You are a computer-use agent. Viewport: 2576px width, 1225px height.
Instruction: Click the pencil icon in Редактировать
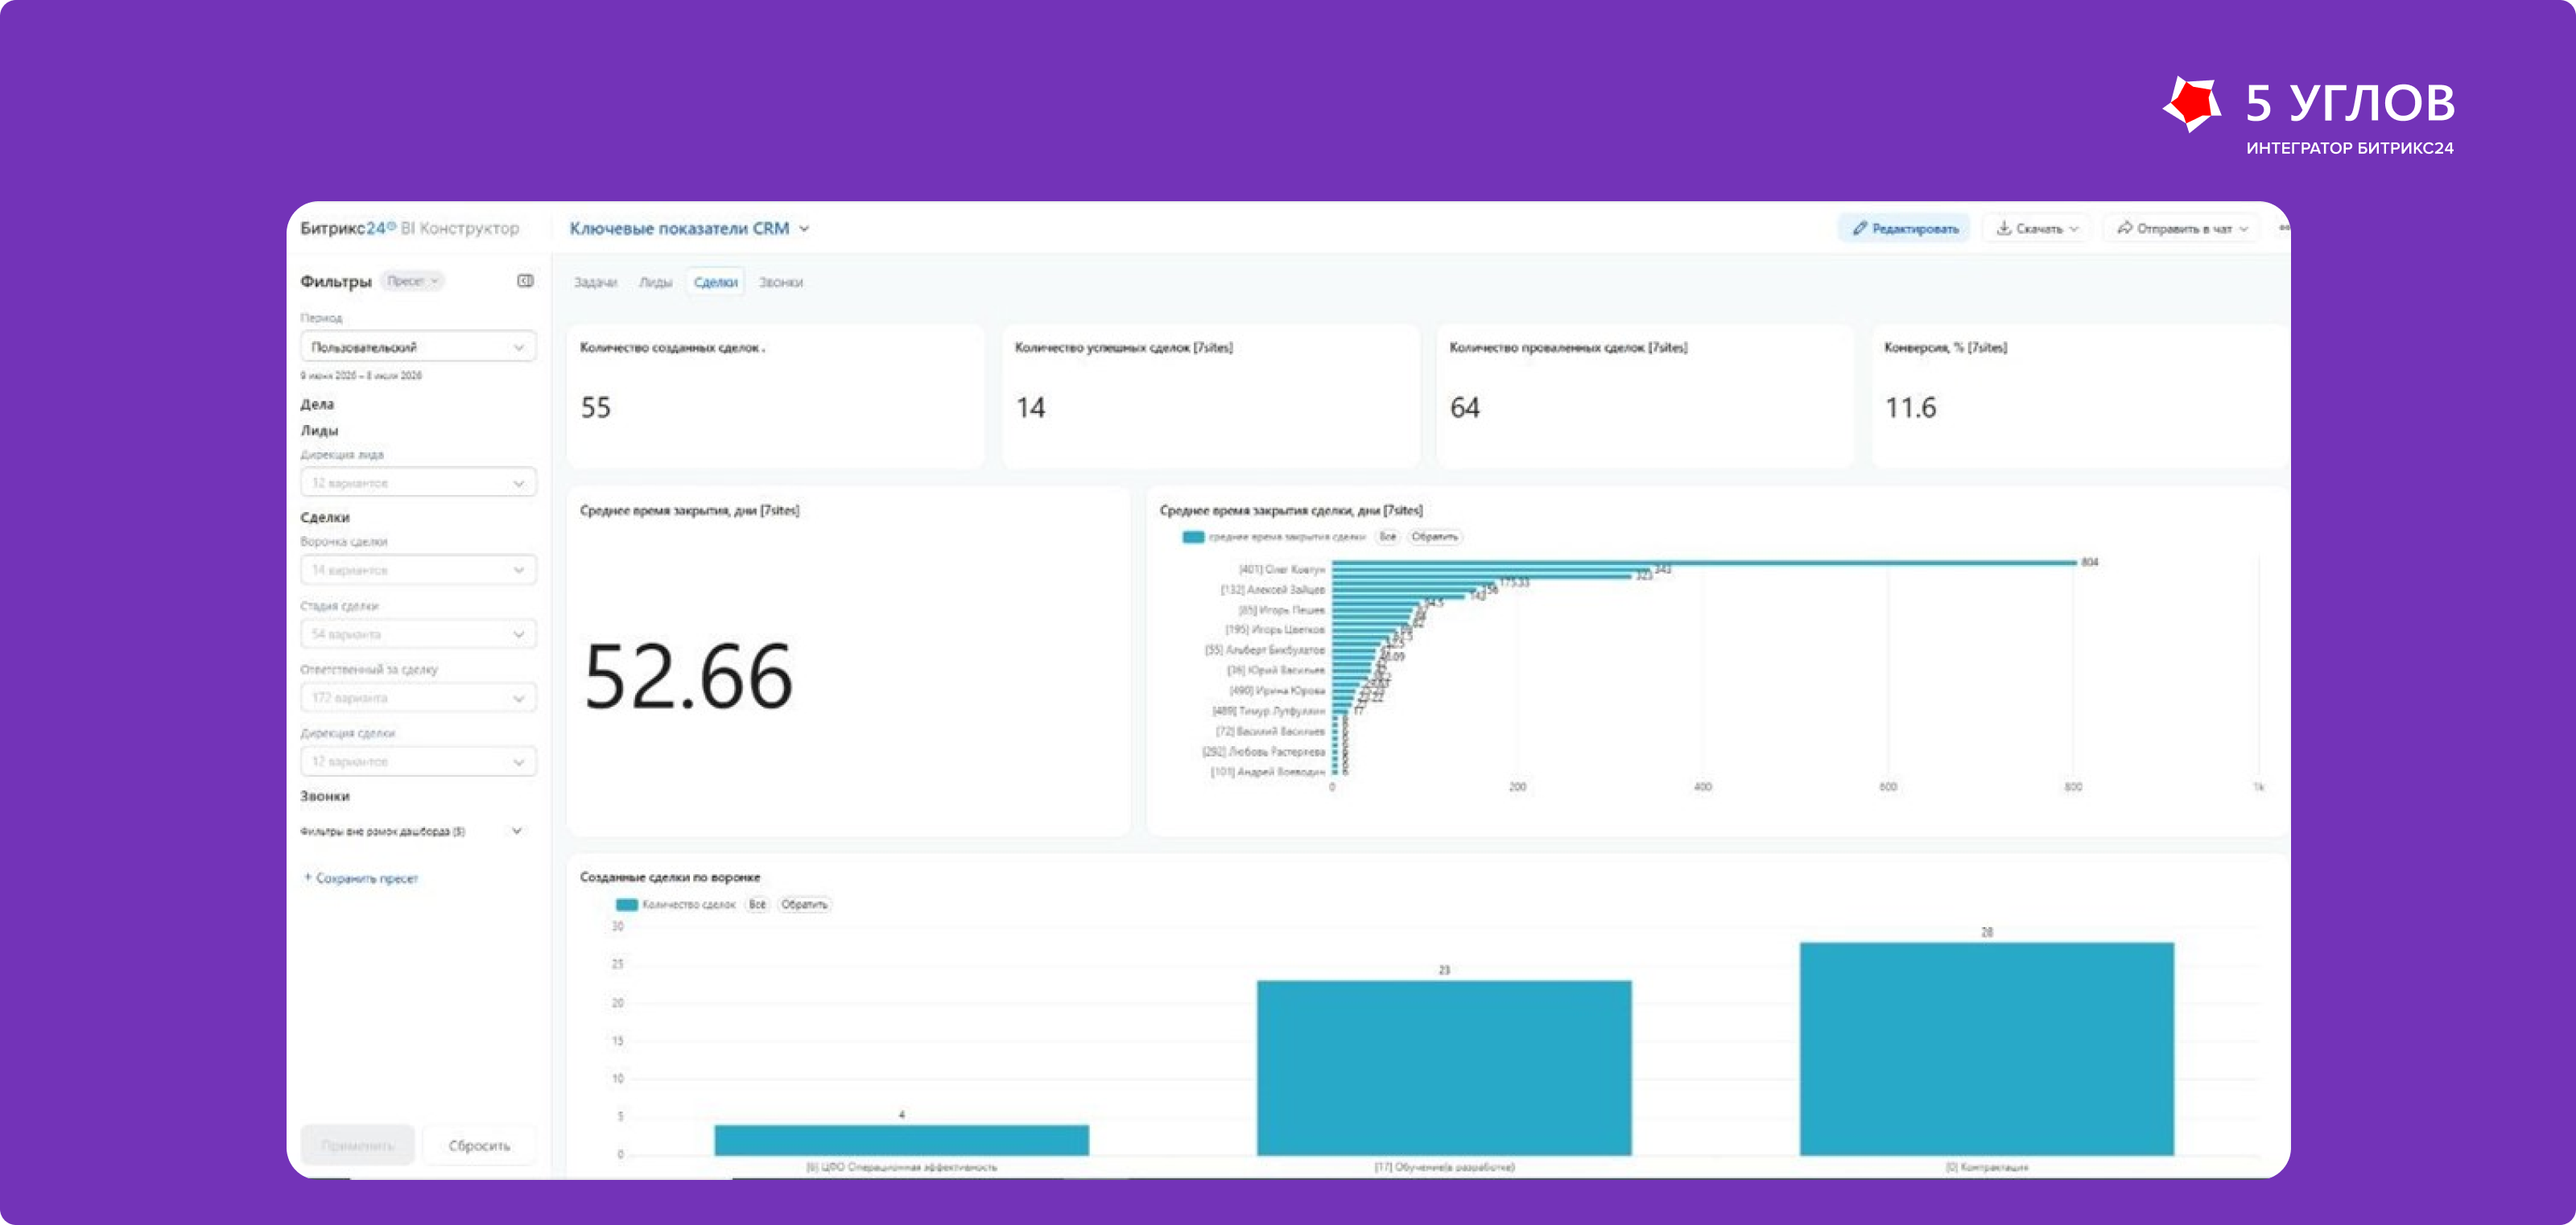pyautogui.click(x=1860, y=229)
